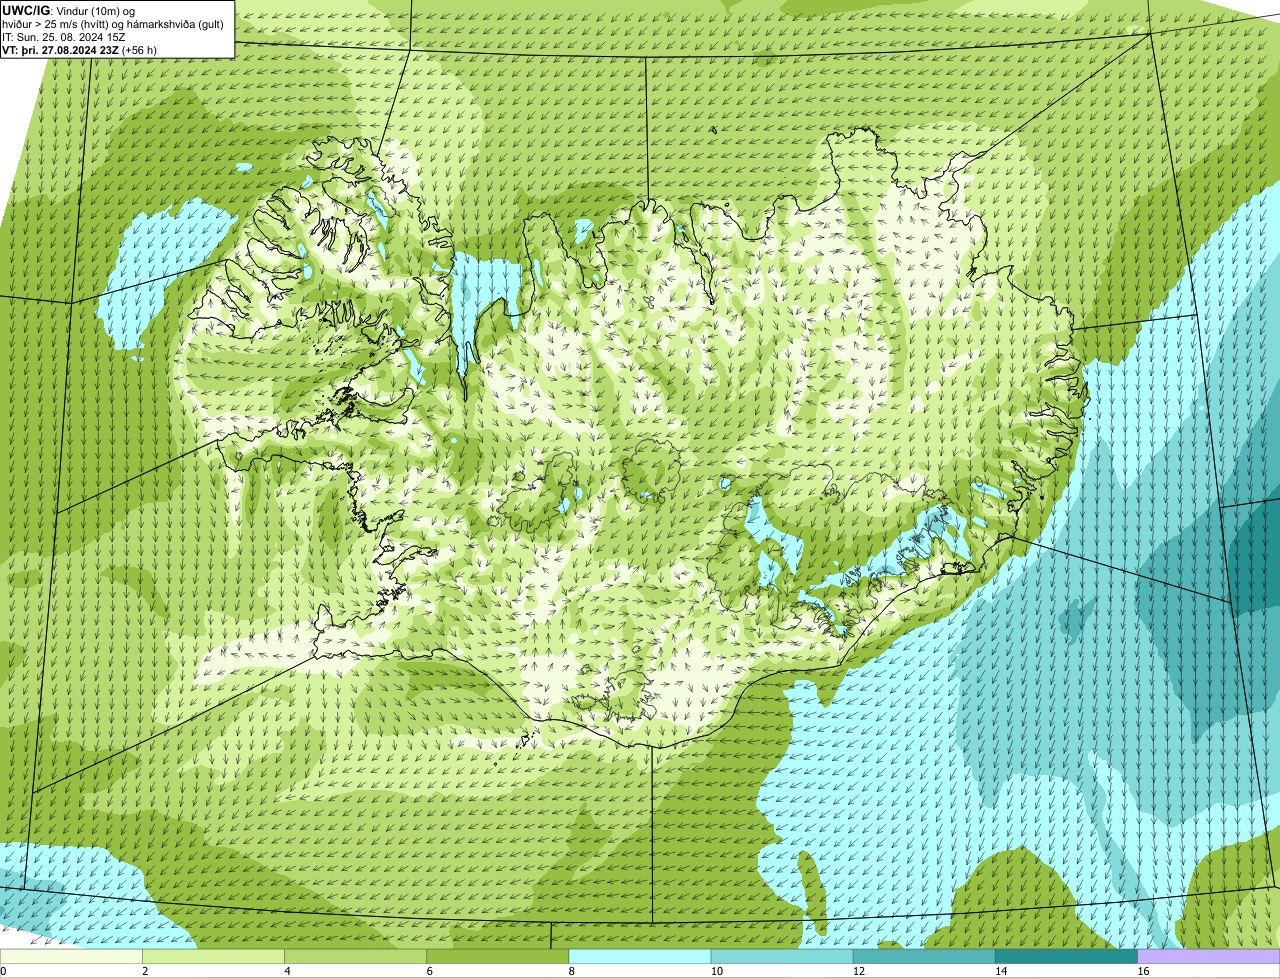This screenshot has height=978, width=1280.
Task: Click the legend scale label "4"
Action: pos(287,971)
